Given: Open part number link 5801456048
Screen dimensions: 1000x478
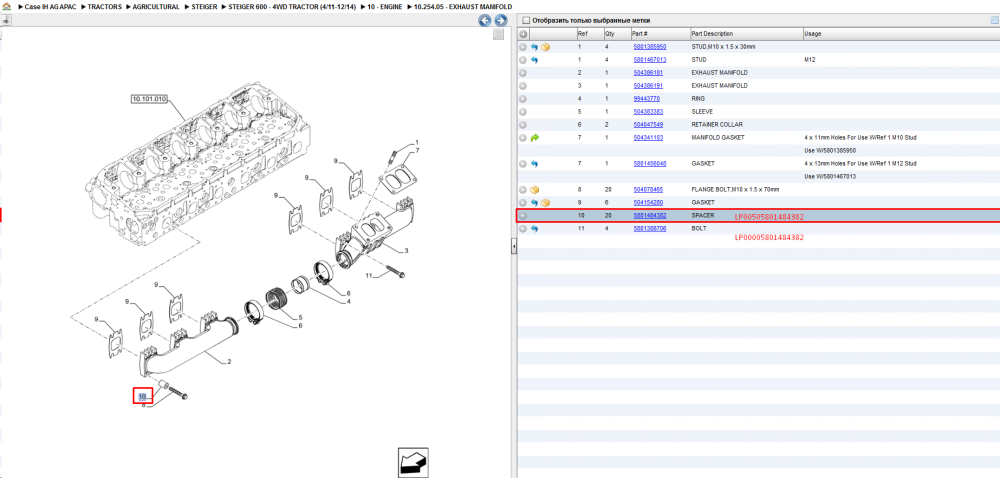Looking at the screenshot, I should (649, 164).
